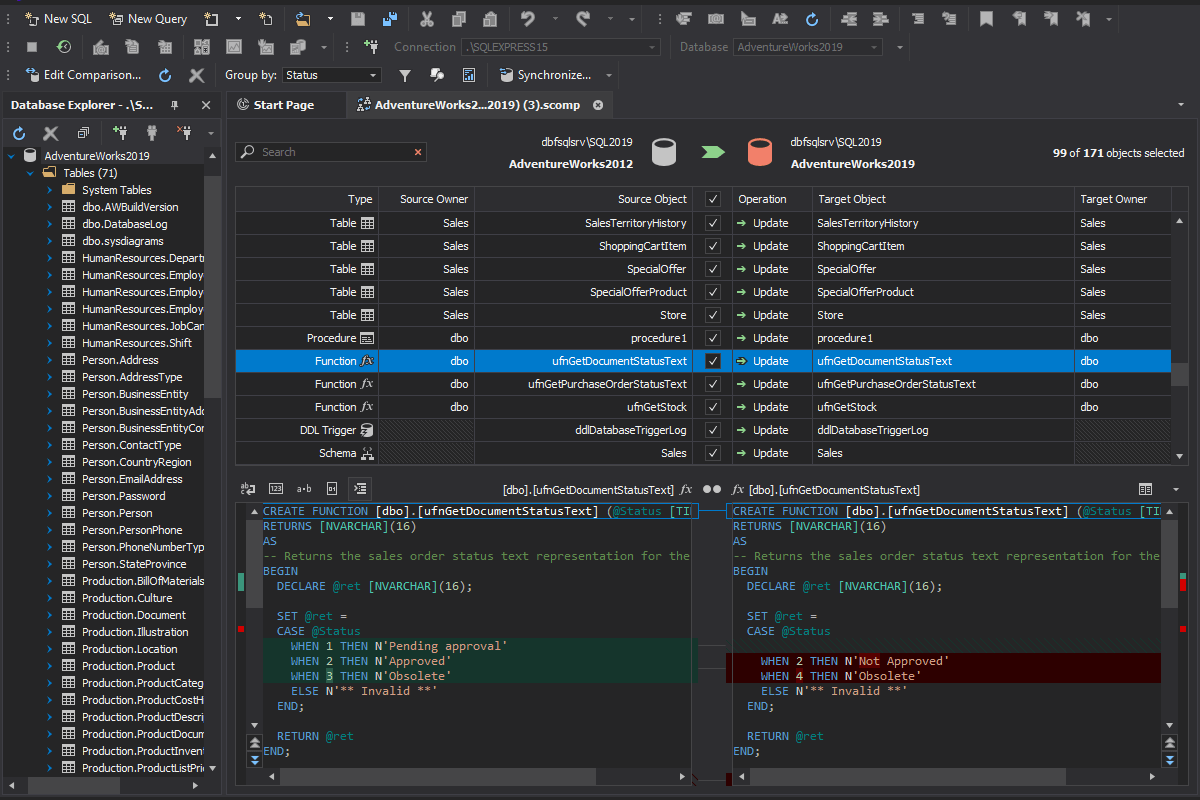The height and width of the screenshot is (800, 1200).
Task: Refresh the schema comparison results
Action: point(163,74)
